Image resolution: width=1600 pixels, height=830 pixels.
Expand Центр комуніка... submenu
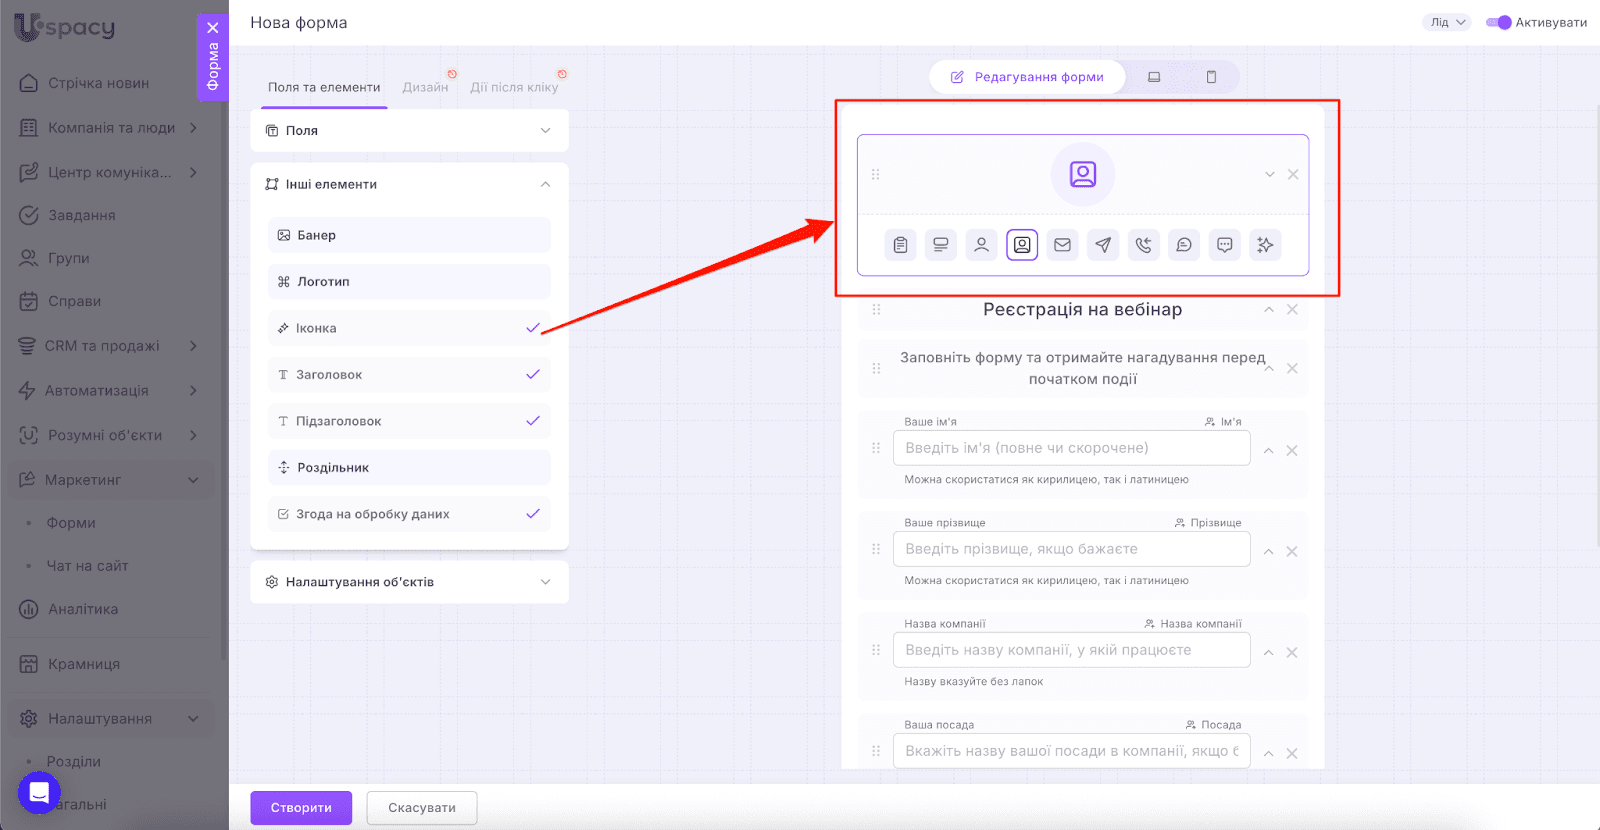click(x=193, y=172)
